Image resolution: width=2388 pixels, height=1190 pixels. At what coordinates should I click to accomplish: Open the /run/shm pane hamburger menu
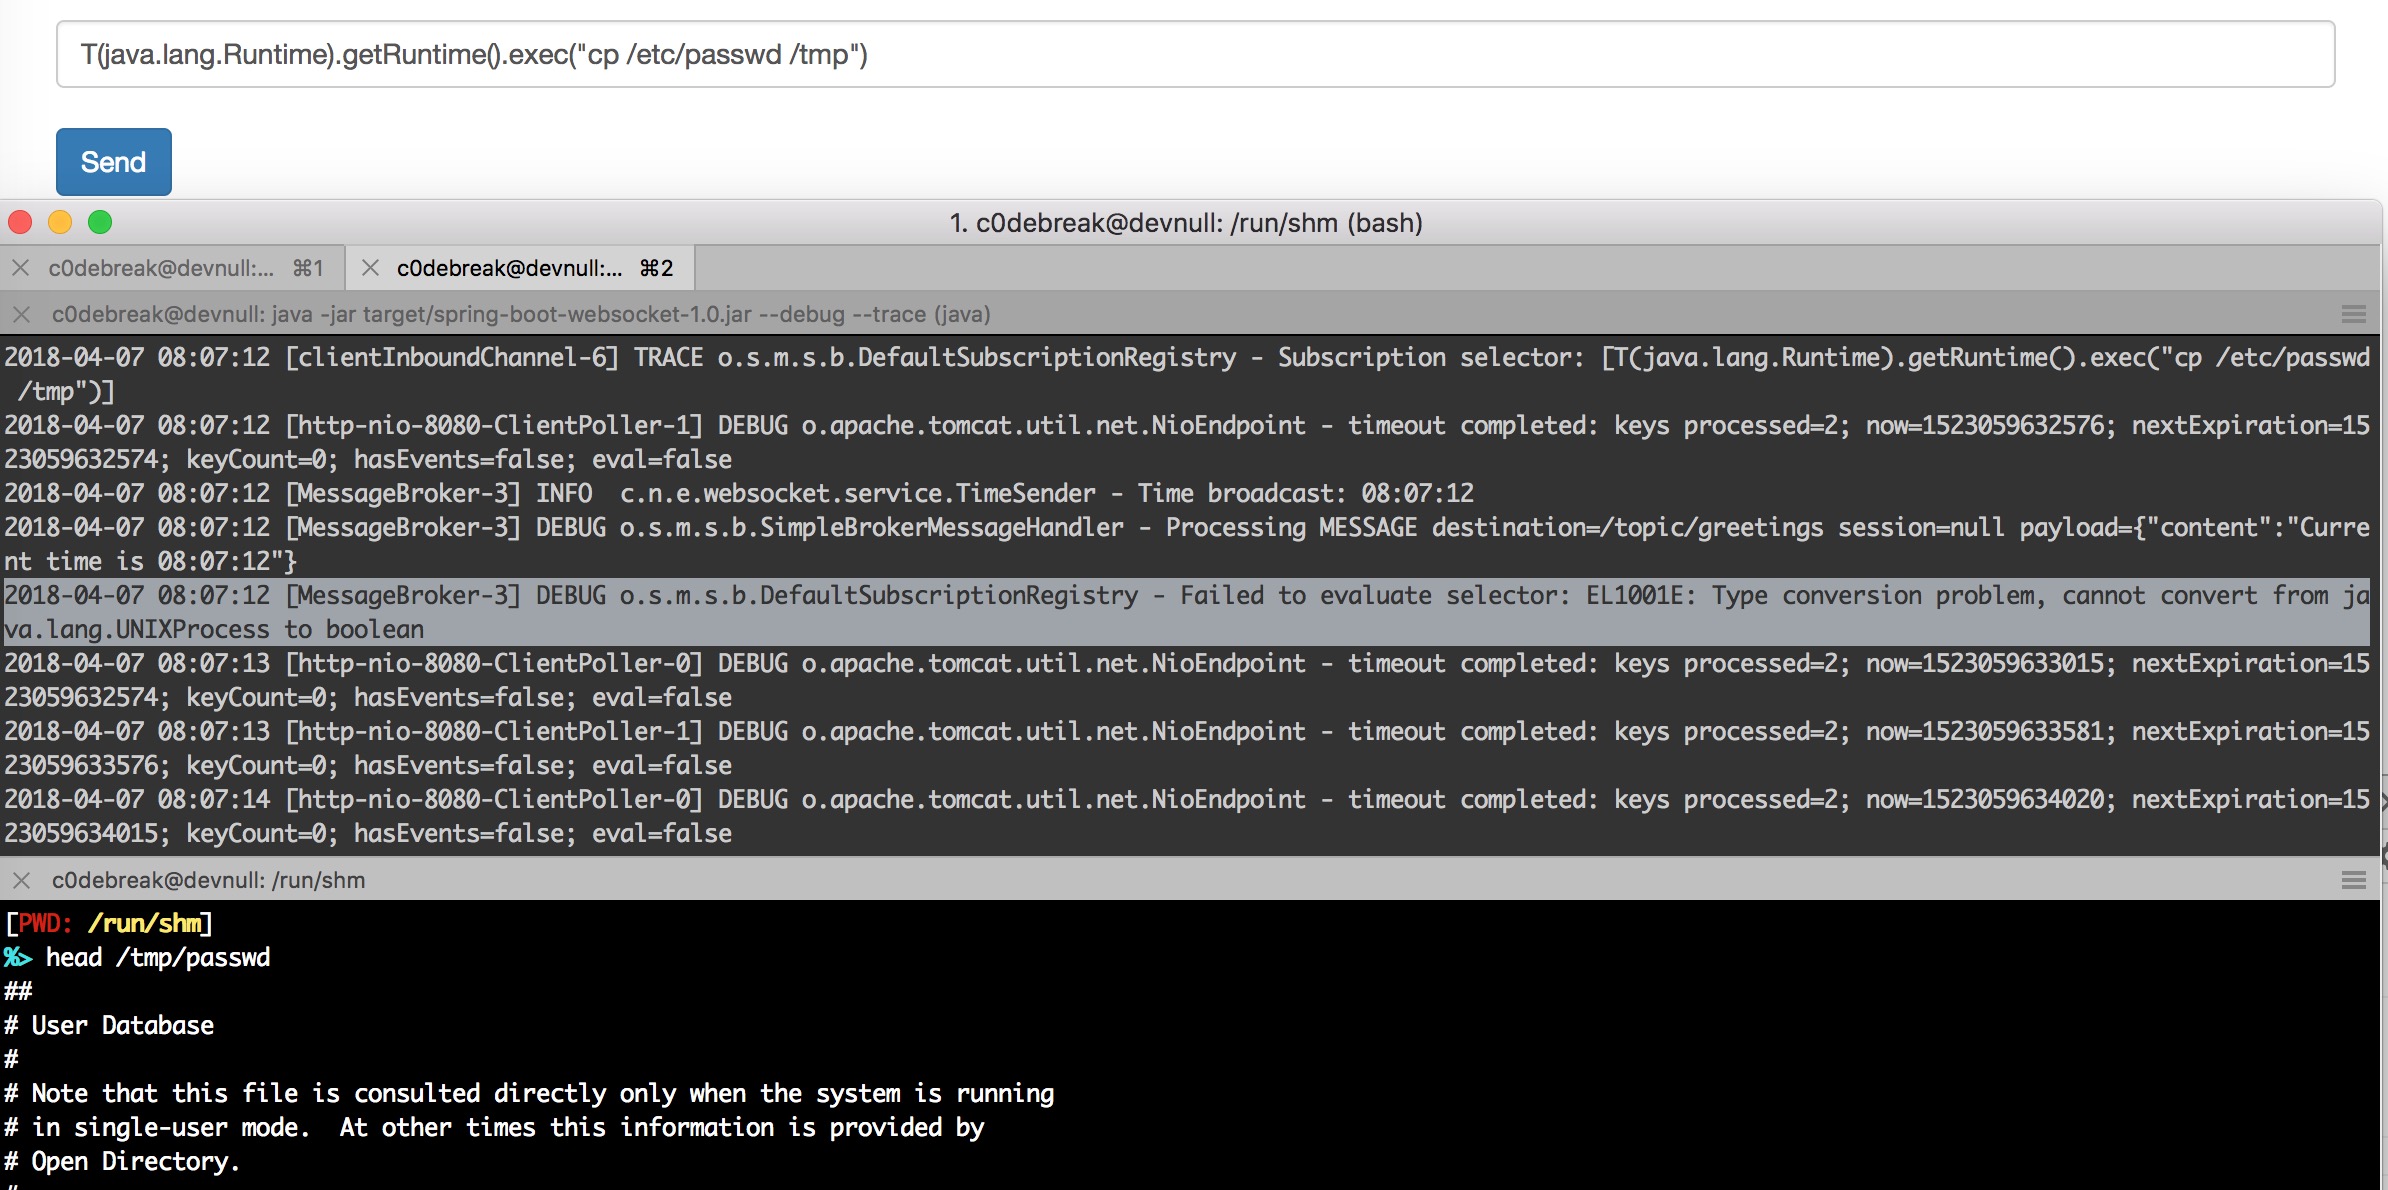[x=2353, y=880]
